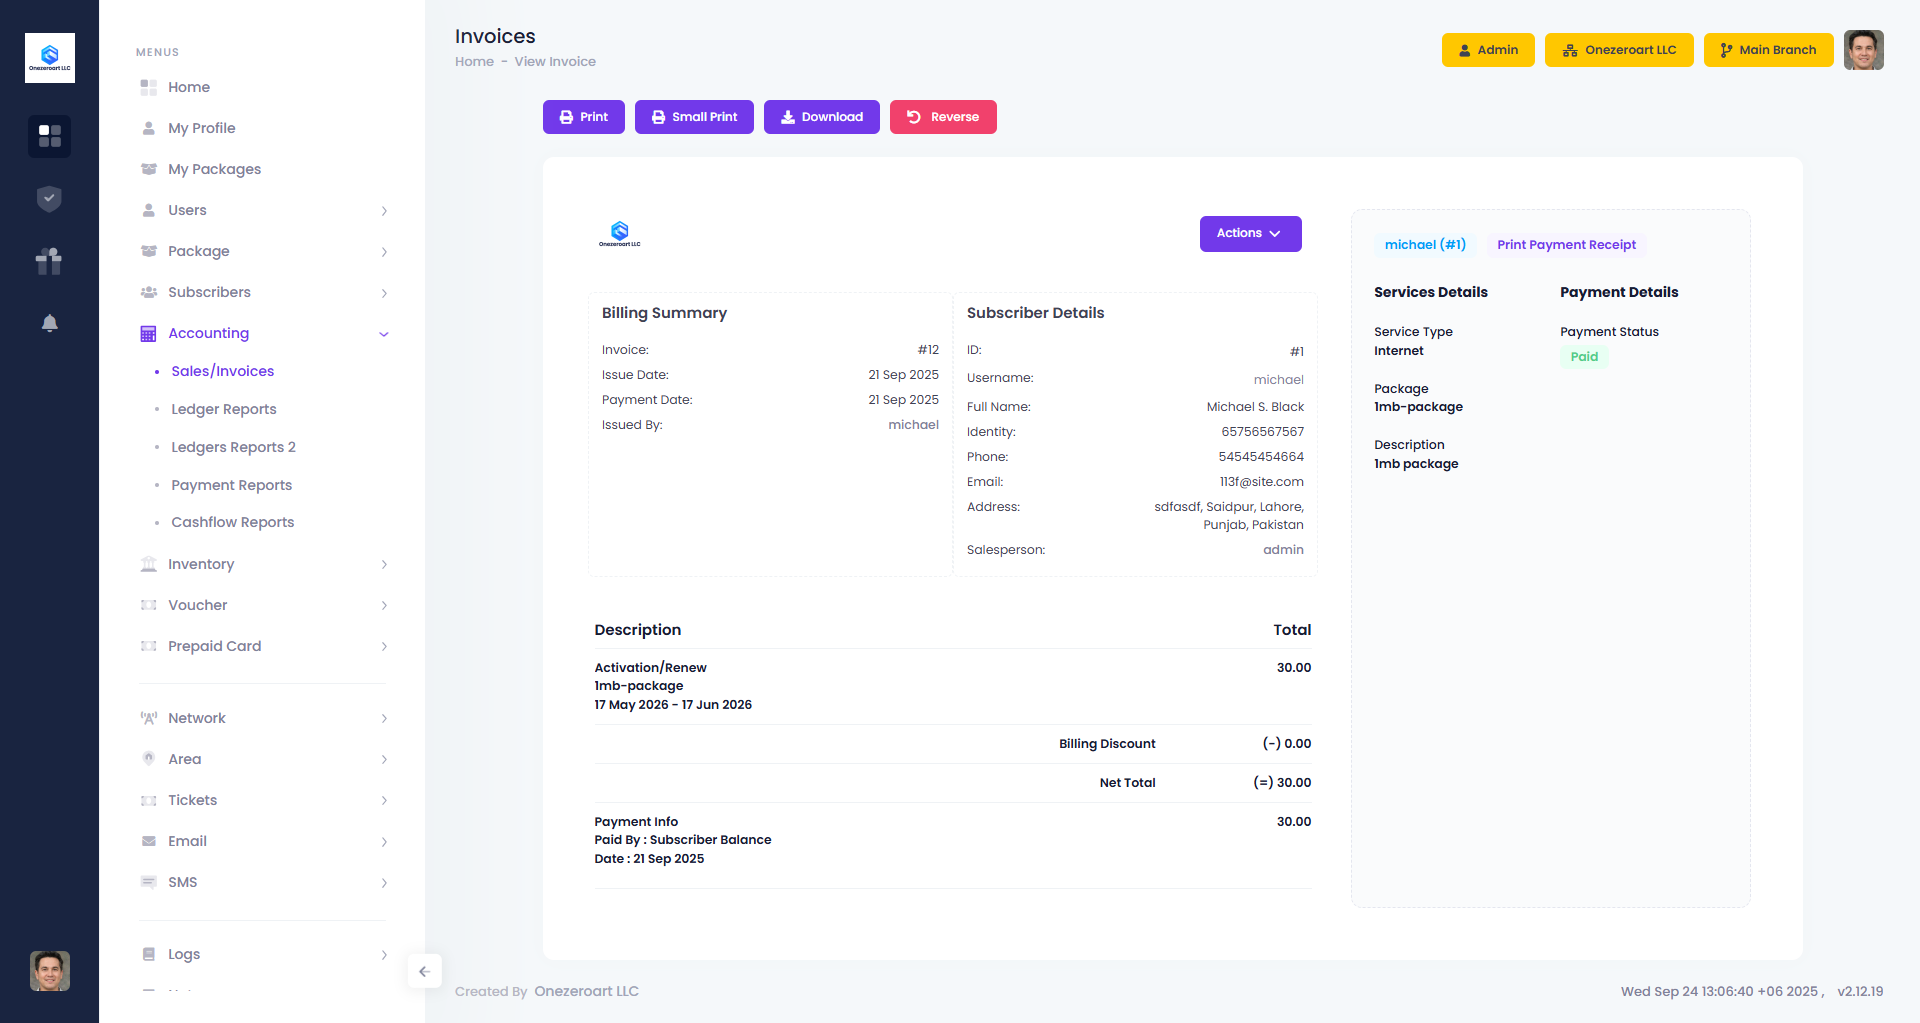Select the Sales/Invoices item under Accounting

point(222,371)
